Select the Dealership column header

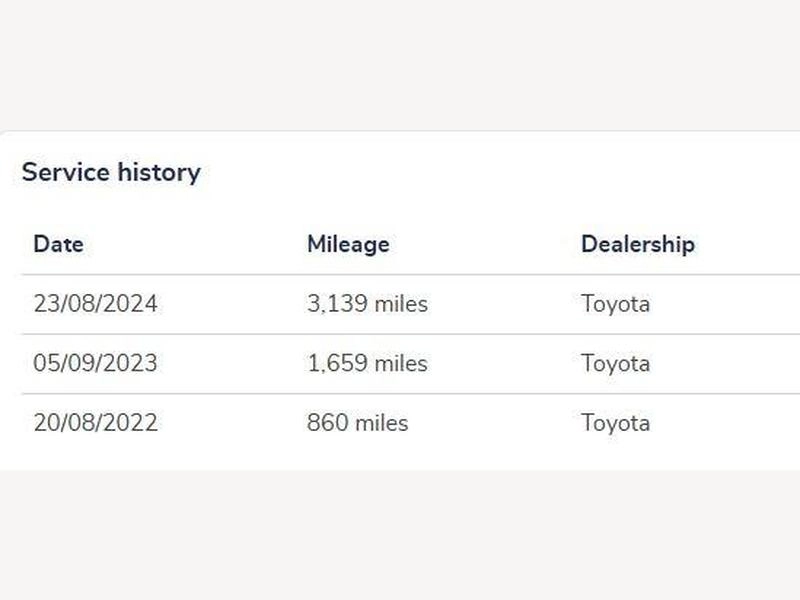pyautogui.click(x=638, y=244)
